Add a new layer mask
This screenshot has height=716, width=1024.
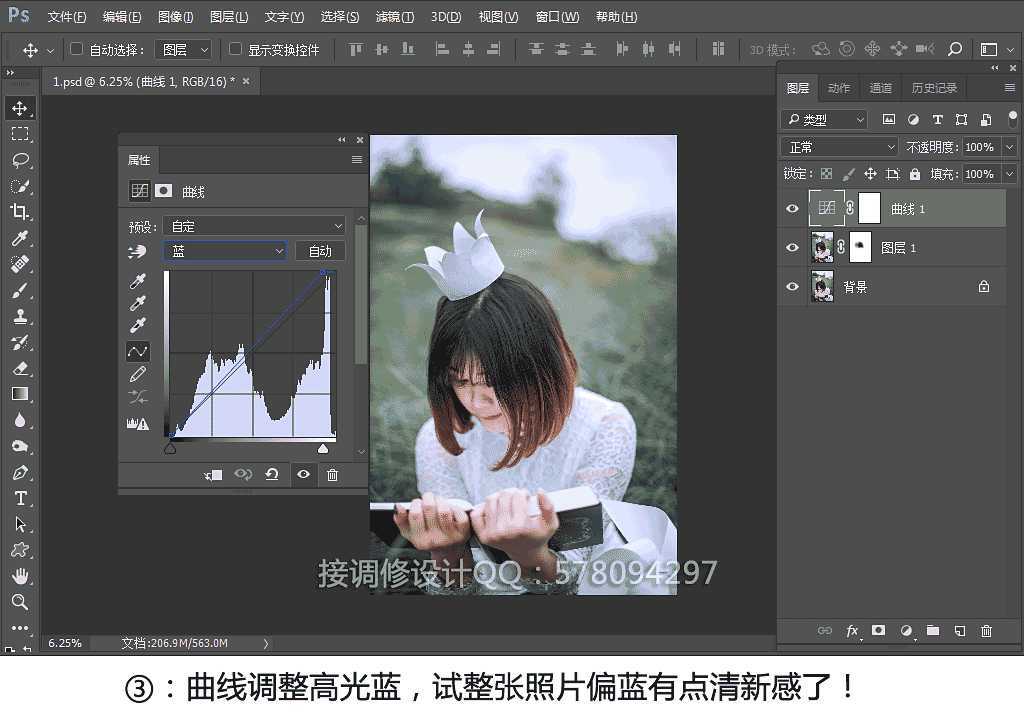point(879,631)
